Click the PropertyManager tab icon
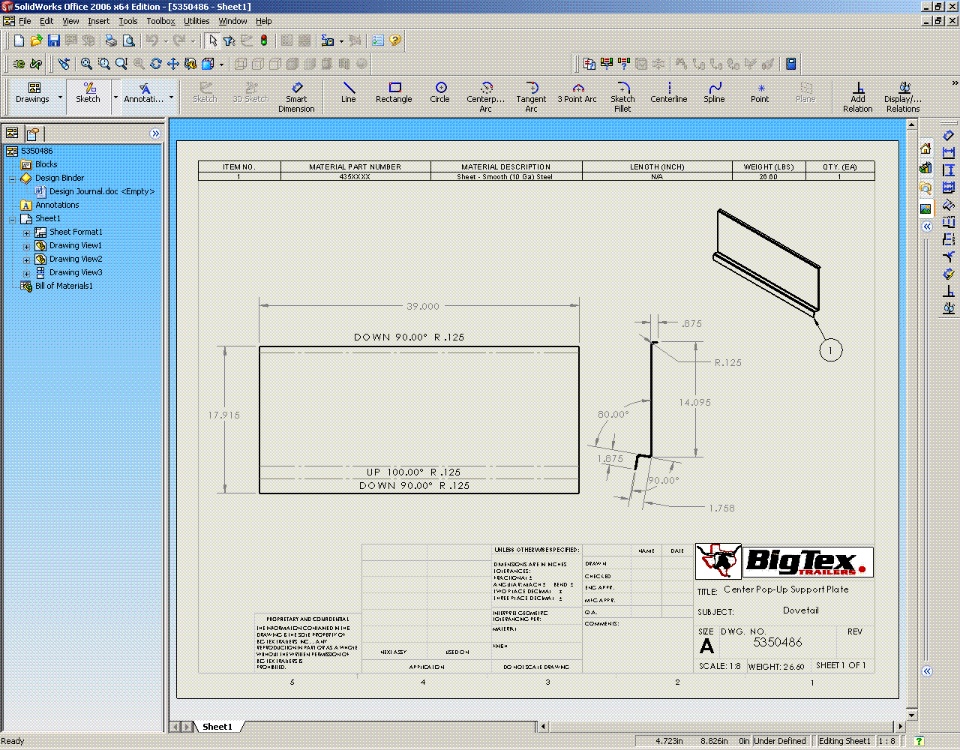 [x=33, y=133]
